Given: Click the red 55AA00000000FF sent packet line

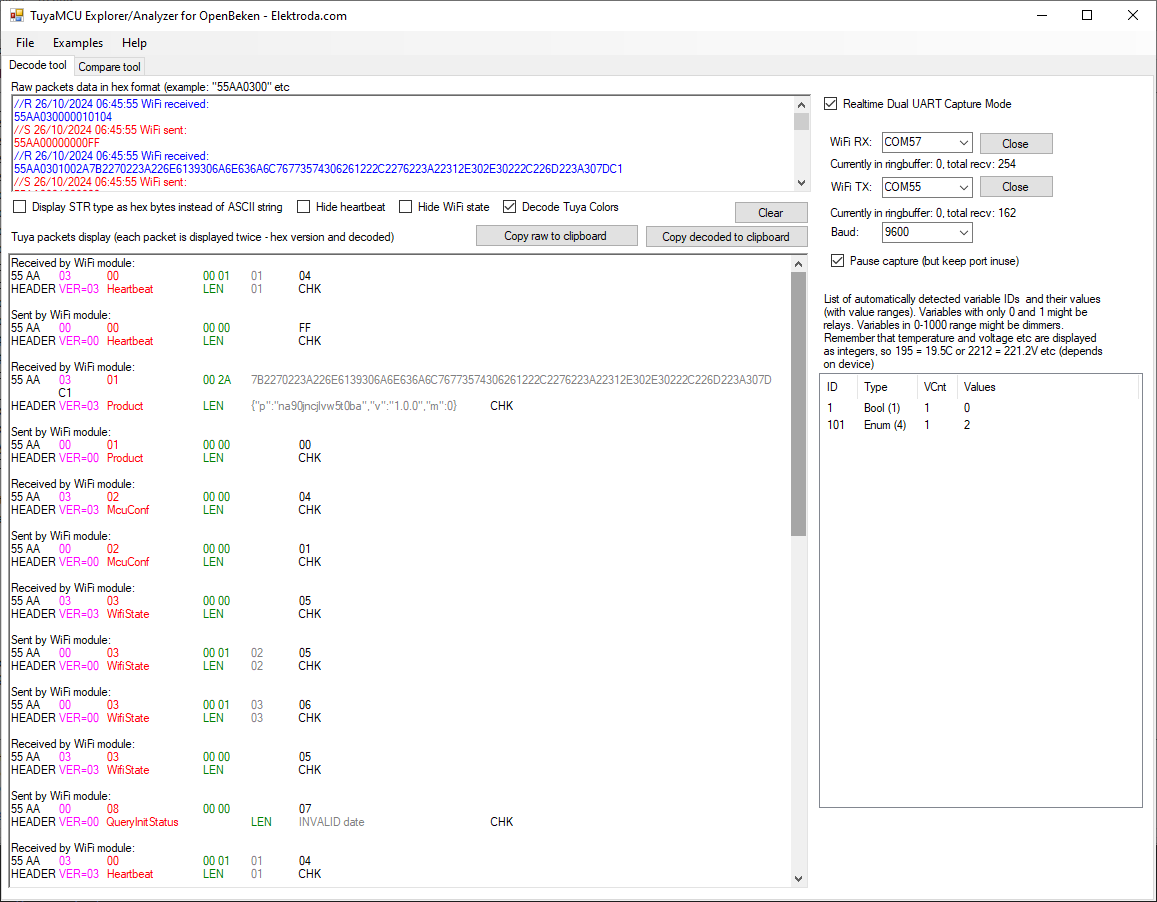Looking at the screenshot, I should [57, 143].
